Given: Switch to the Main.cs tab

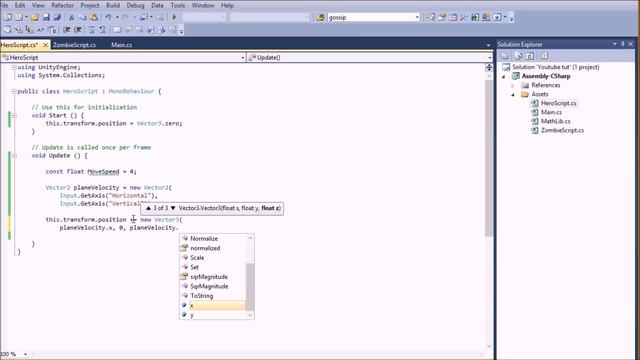Looking at the screenshot, I should 121,45.
